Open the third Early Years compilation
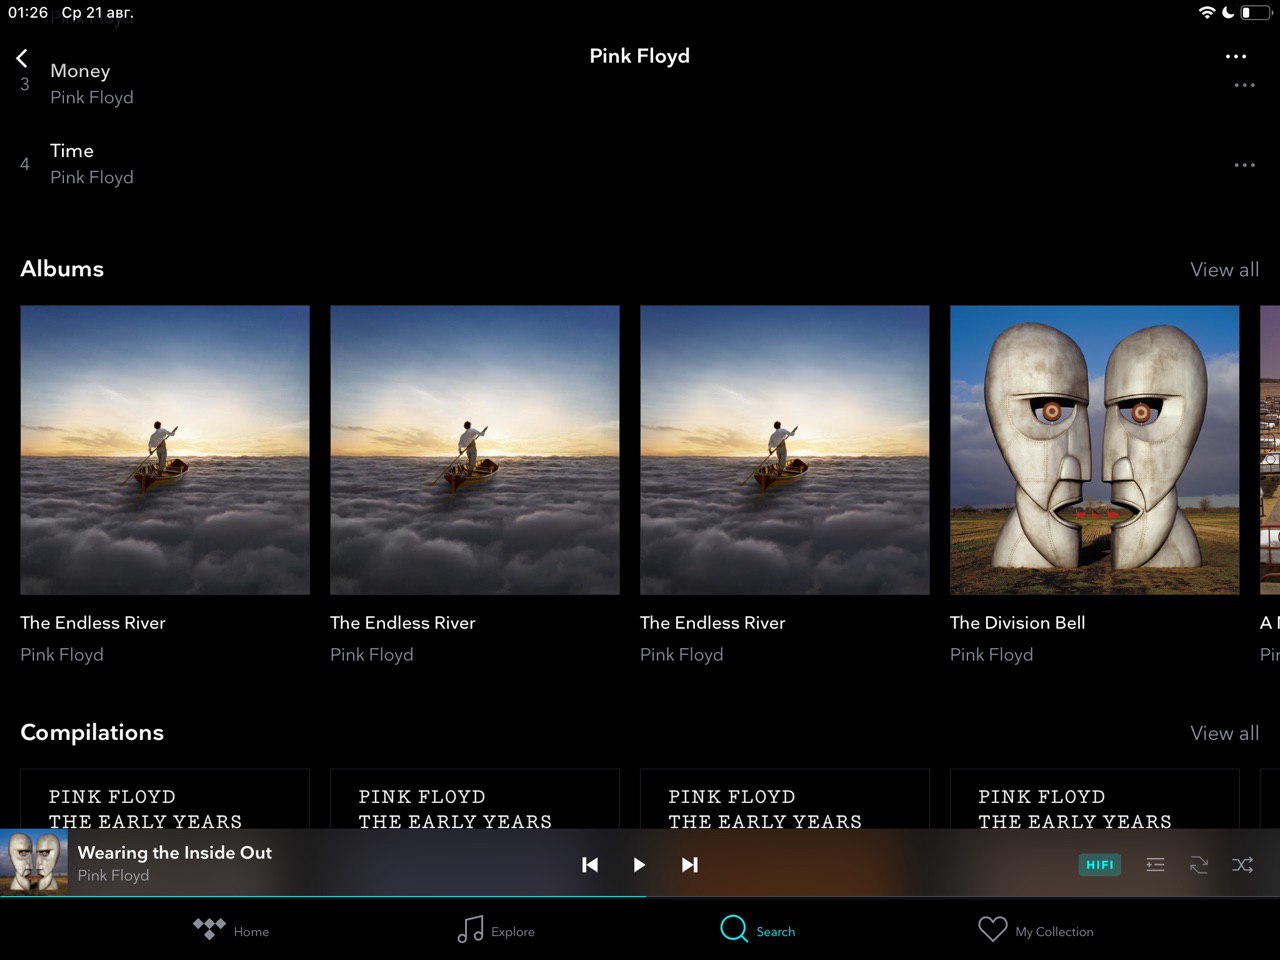This screenshot has width=1280, height=960. coord(785,799)
